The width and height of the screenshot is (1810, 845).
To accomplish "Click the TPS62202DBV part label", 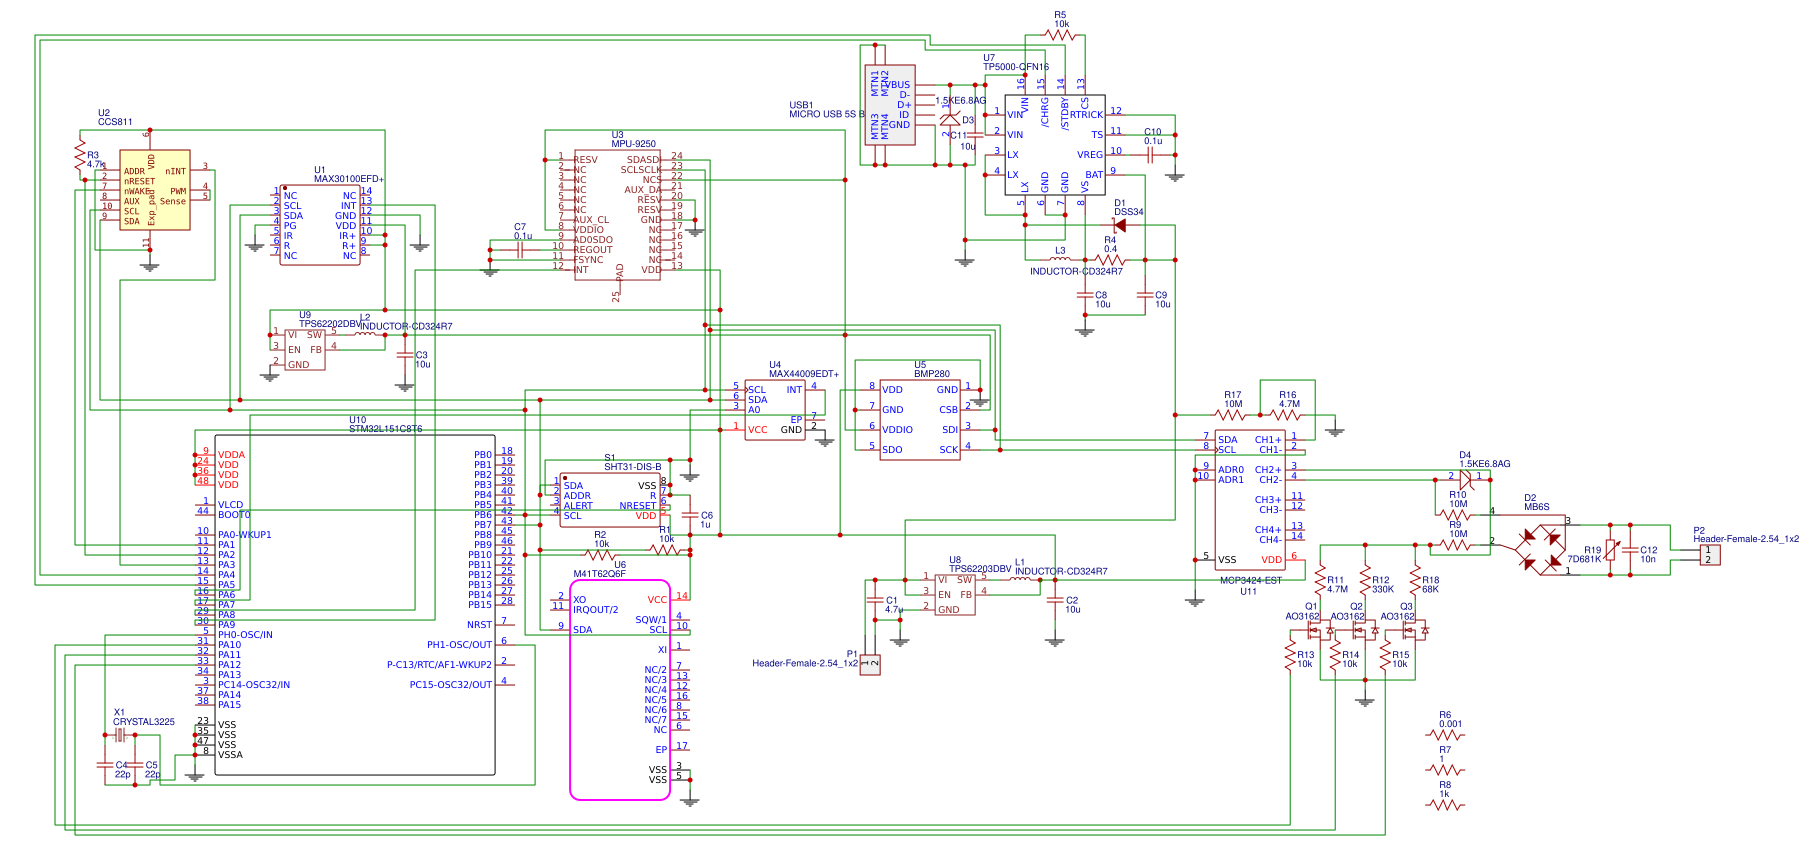I will click(330, 324).
